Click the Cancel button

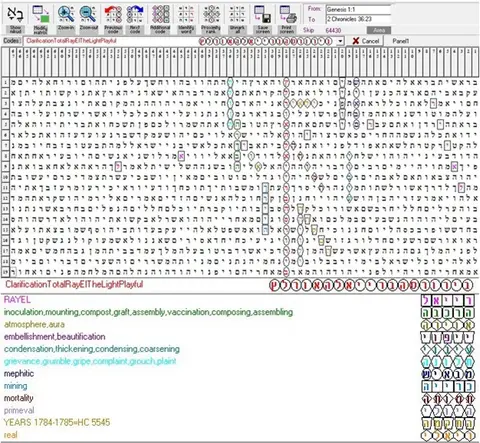pyautogui.click(x=366, y=41)
